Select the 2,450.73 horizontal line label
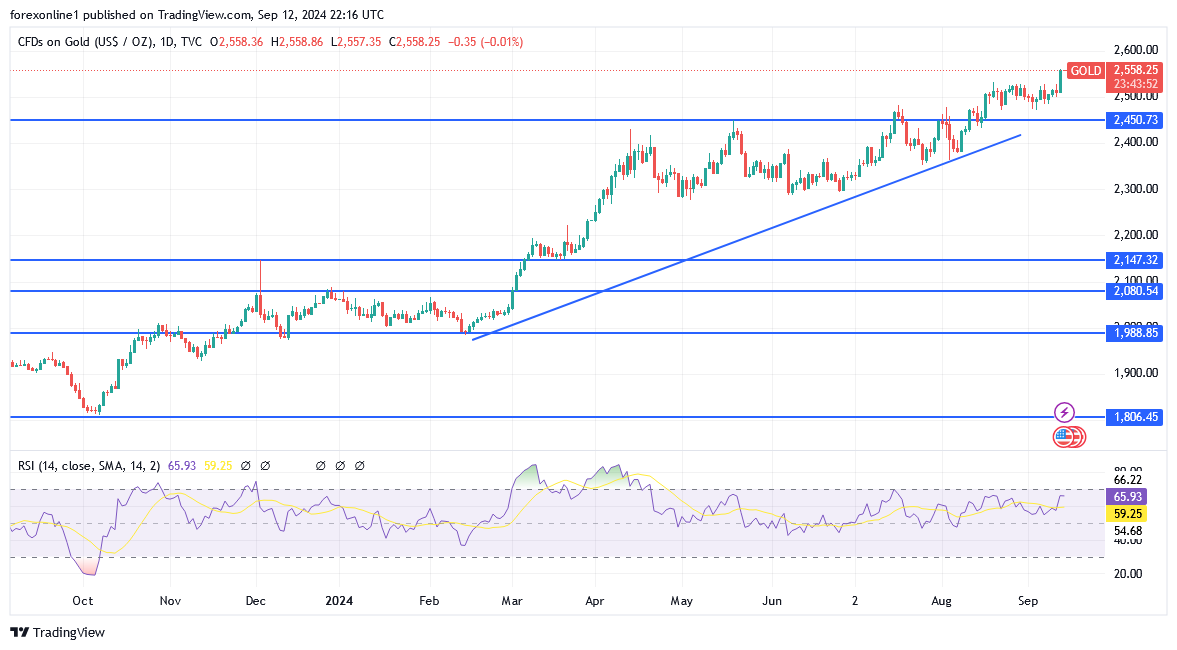 click(x=1135, y=120)
